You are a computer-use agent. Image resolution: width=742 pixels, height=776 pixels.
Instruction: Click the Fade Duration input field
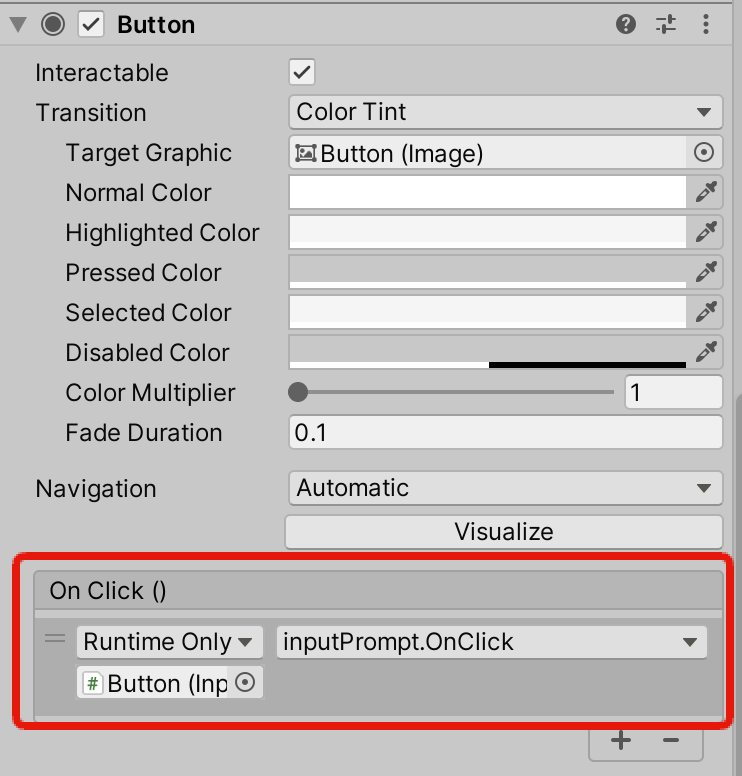pyautogui.click(x=504, y=432)
